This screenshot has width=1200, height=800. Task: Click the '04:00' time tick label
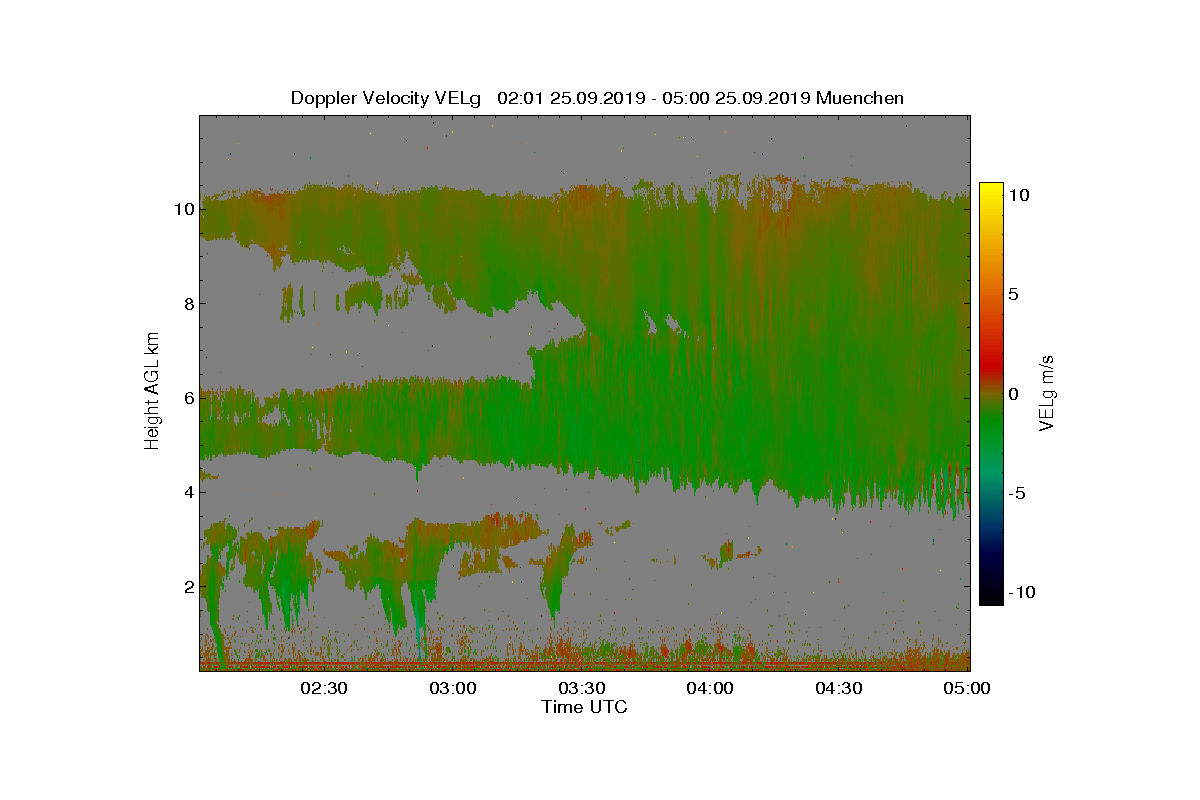(x=711, y=689)
